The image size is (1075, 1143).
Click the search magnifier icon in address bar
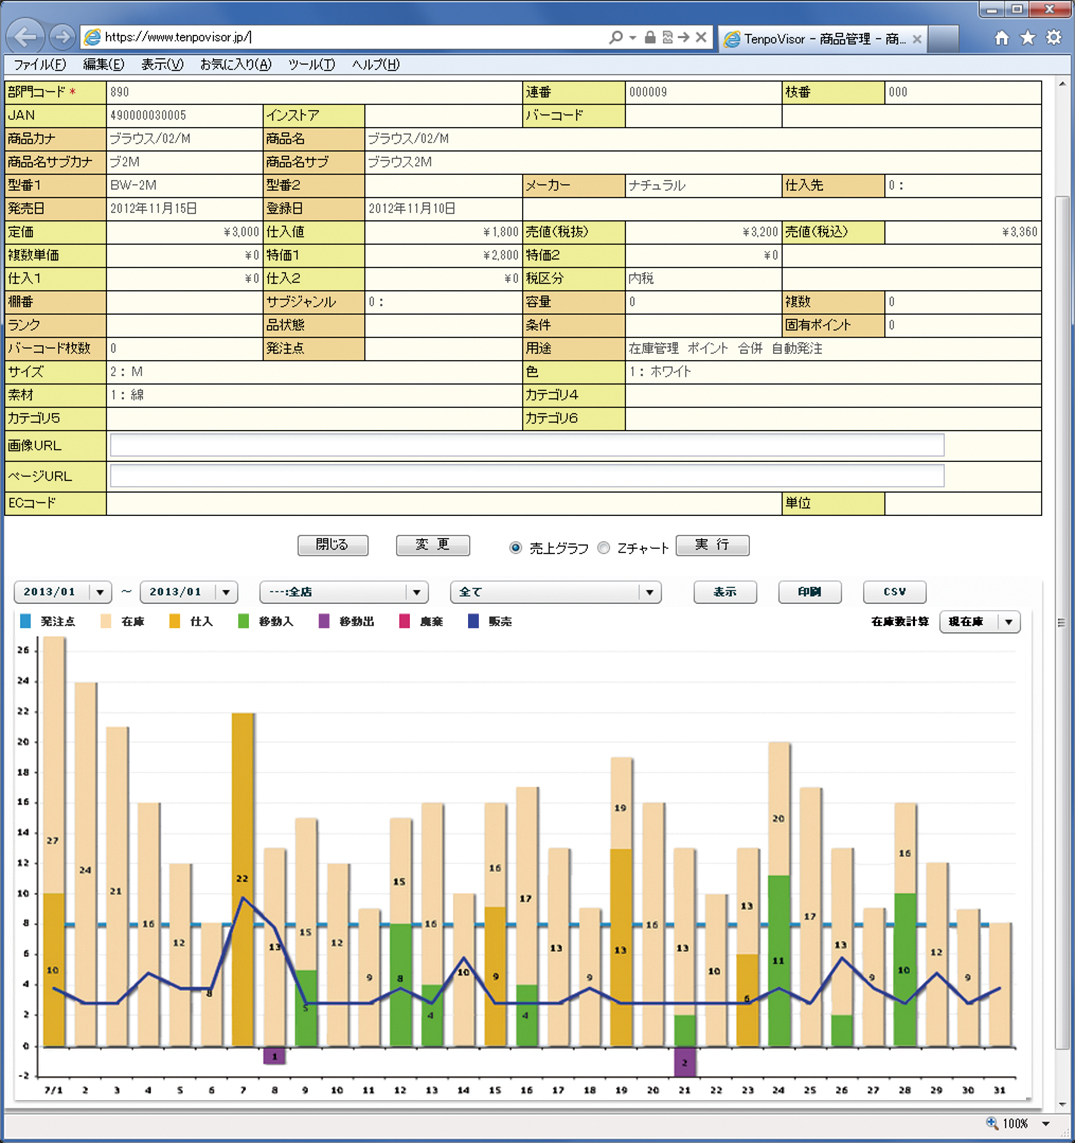[x=616, y=38]
